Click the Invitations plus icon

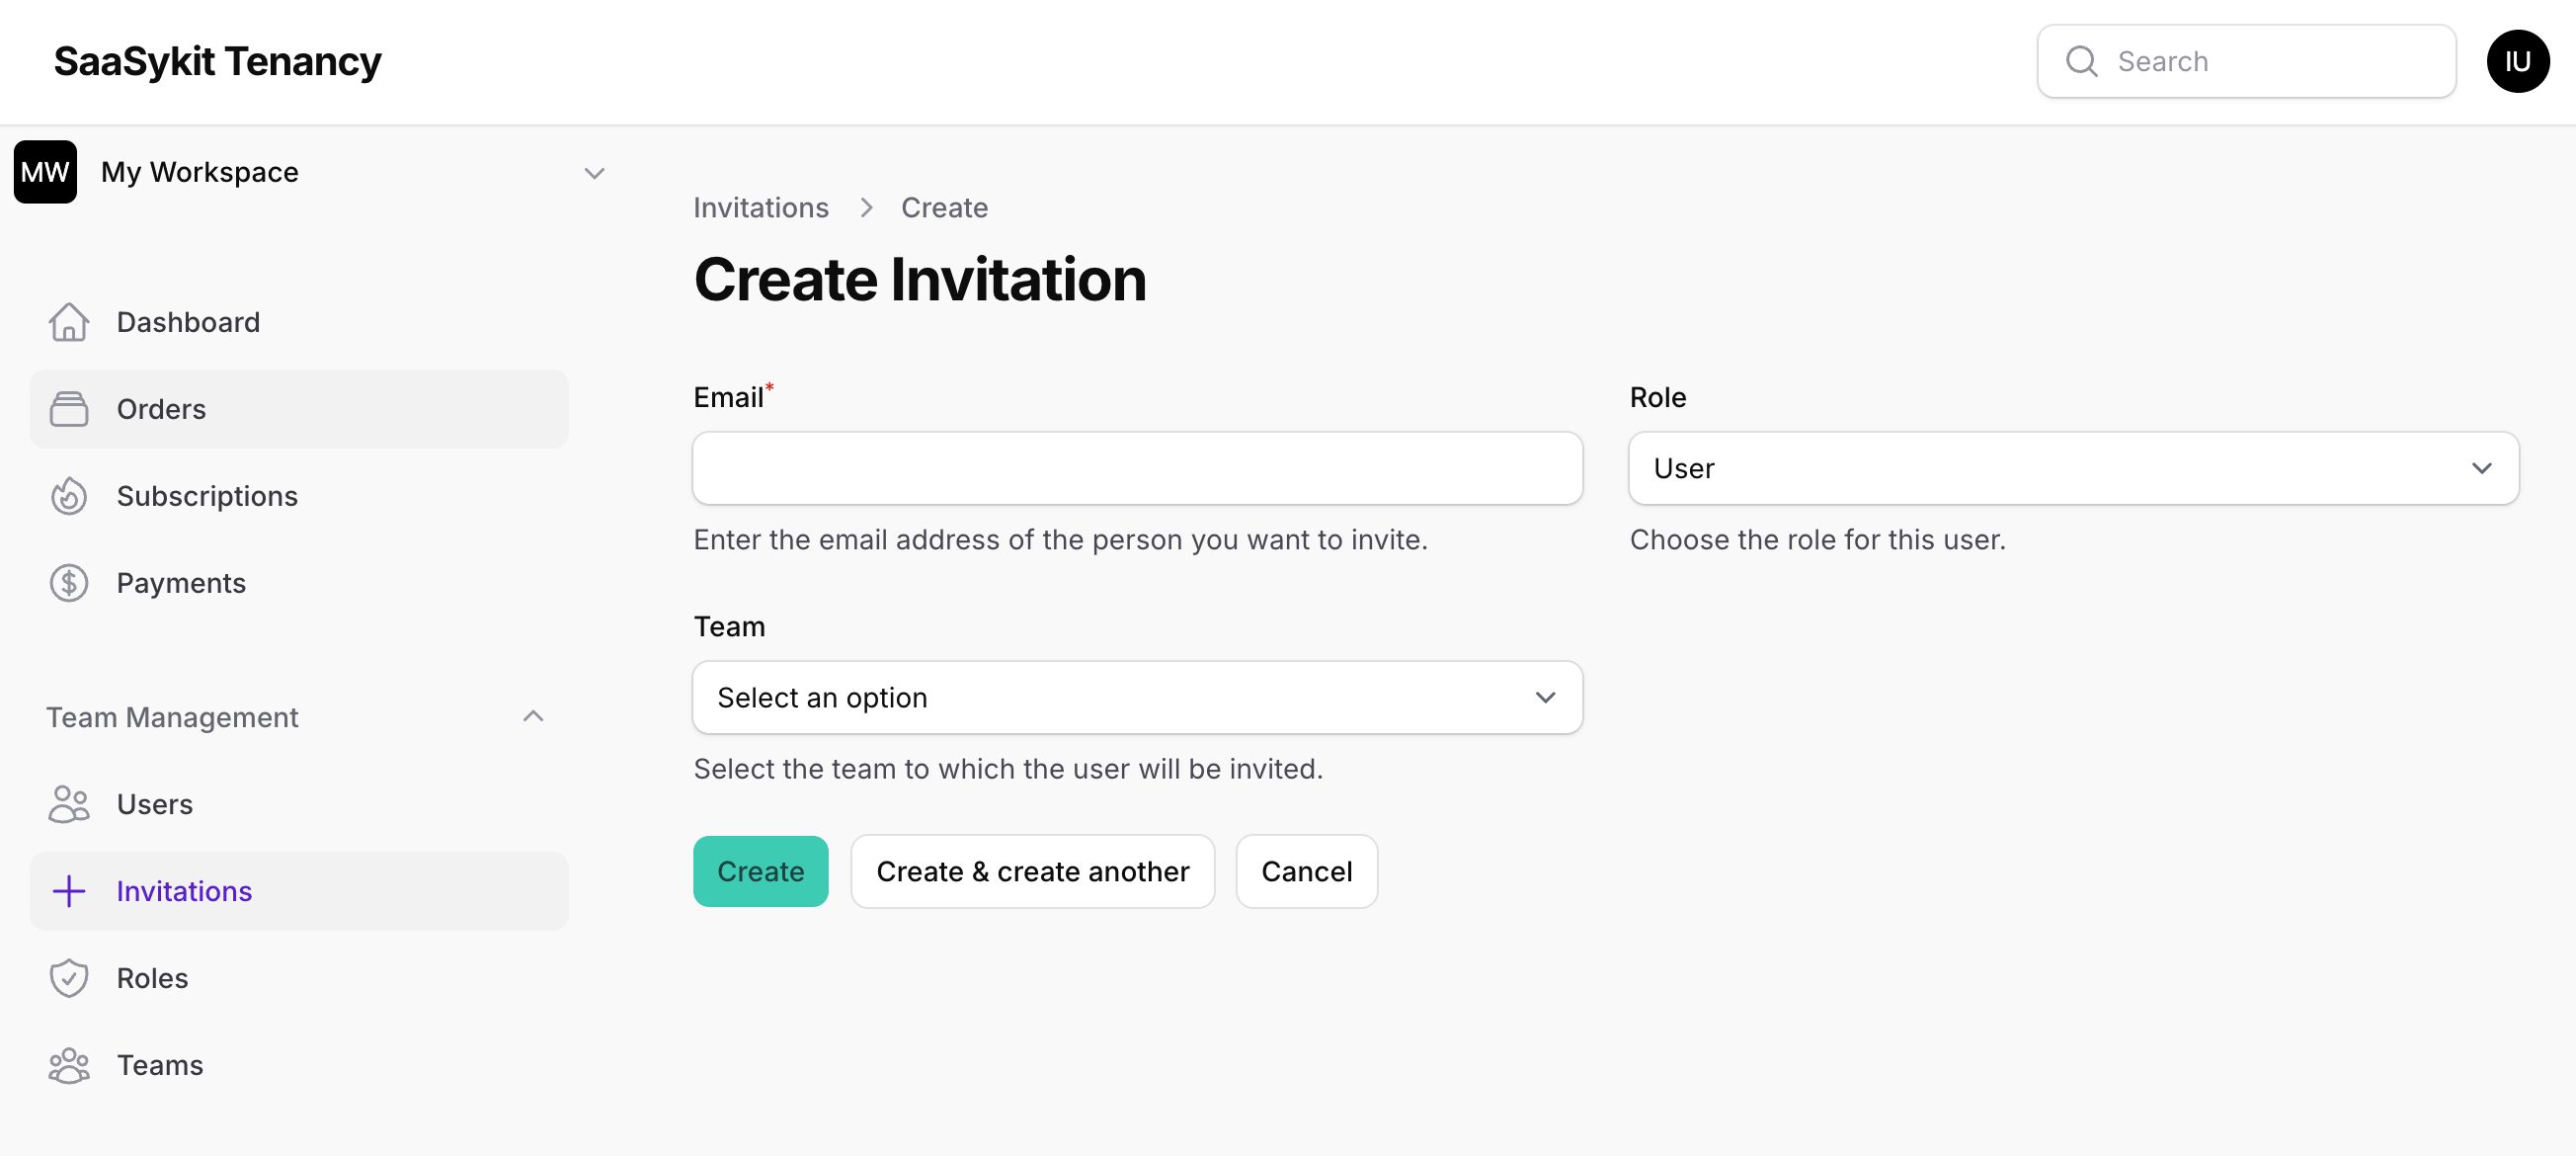pyautogui.click(x=69, y=890)
